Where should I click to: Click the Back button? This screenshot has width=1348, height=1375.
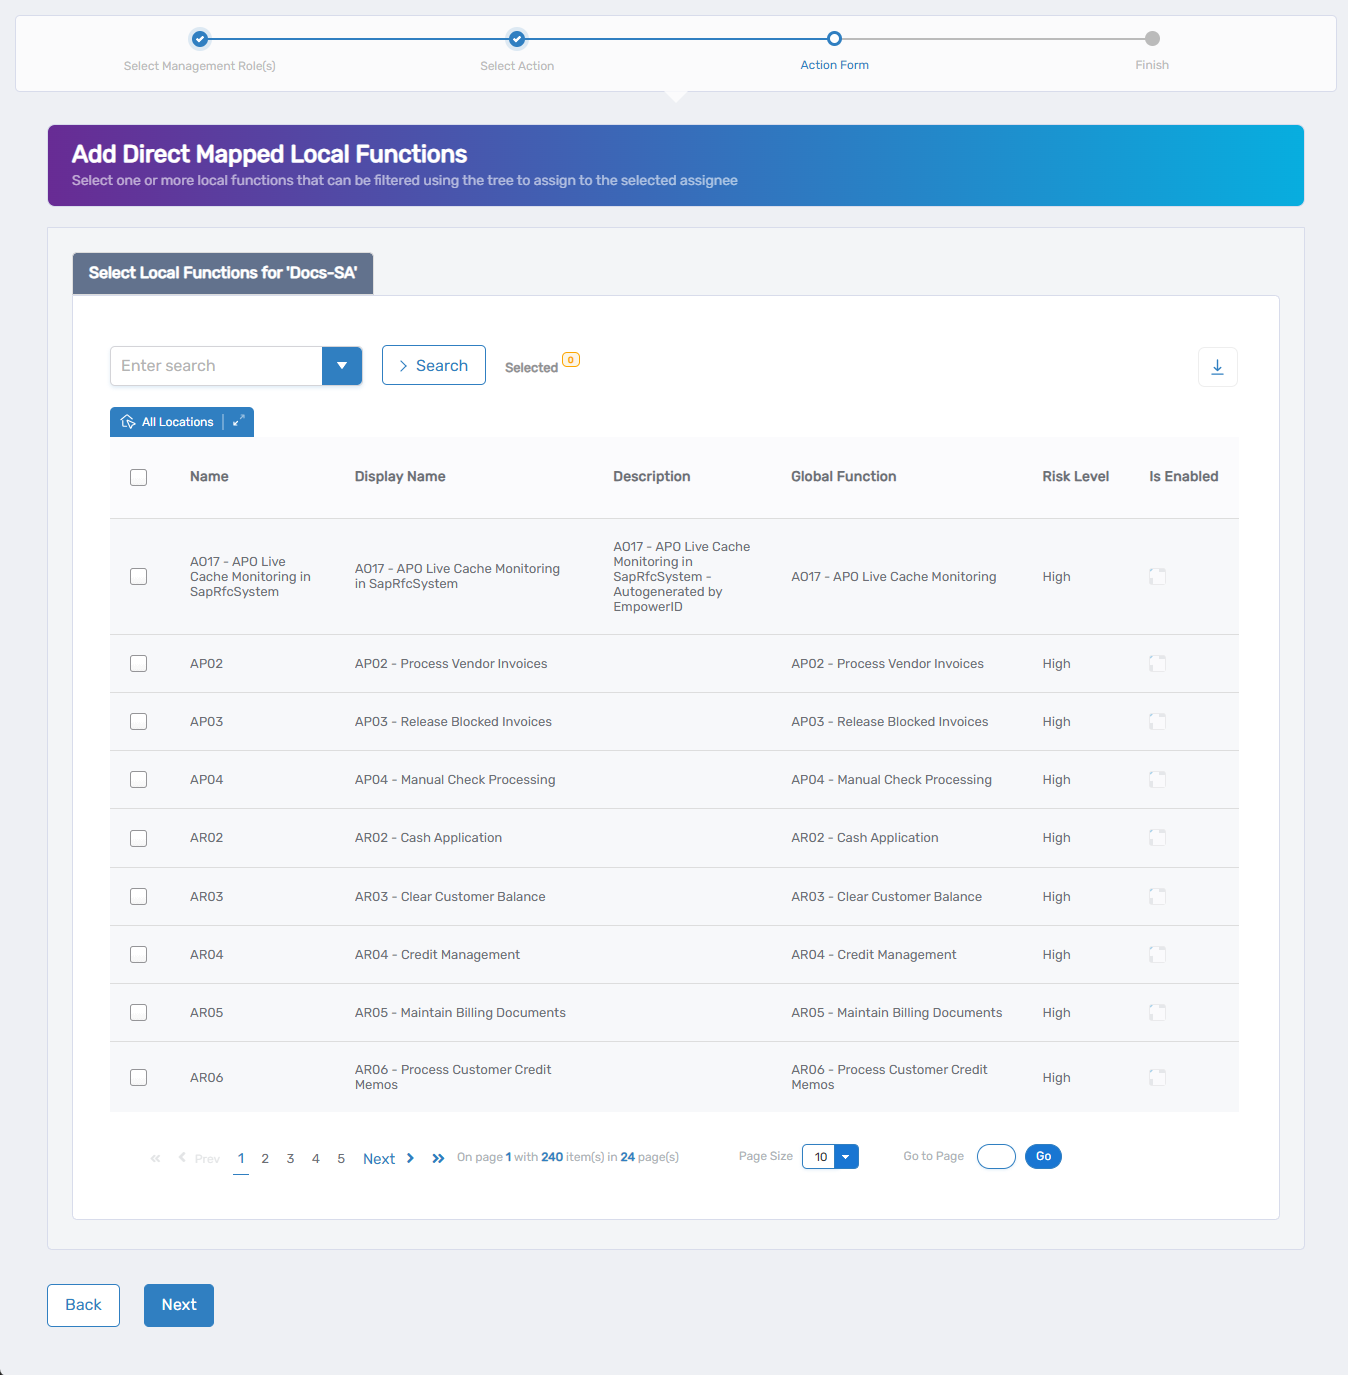point(83,1305)
